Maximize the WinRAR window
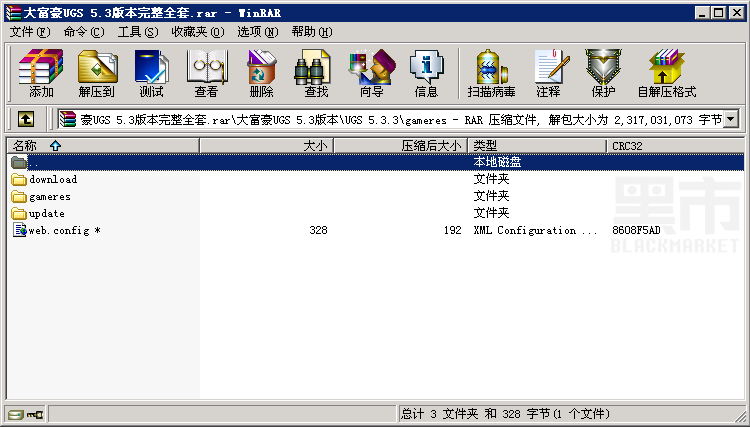This screenshot has height=427, width=750. coord(718,13)
